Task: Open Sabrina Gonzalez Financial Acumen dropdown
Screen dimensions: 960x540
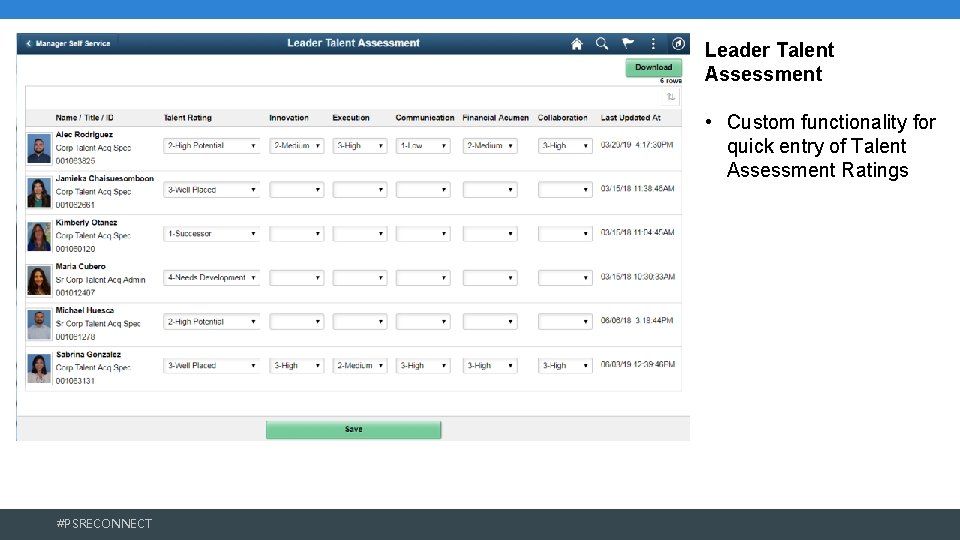Action: (490, 366)
